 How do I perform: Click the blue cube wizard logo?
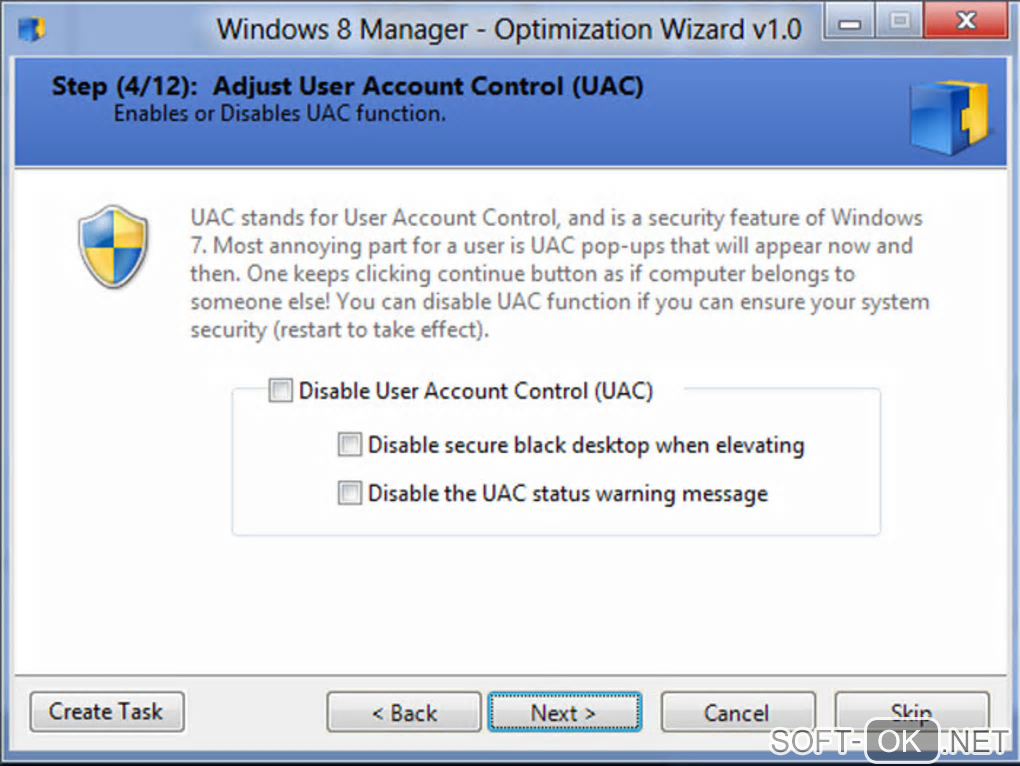(948, 117)
